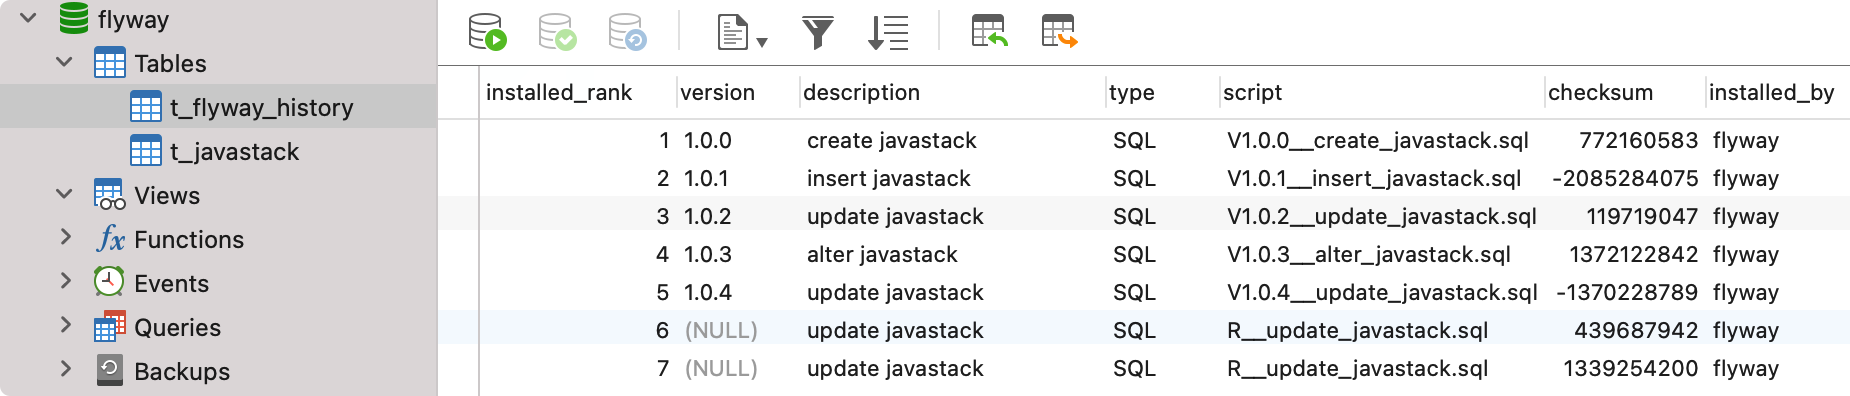
Task: Click the installed_rank column header
Action: pyautogui.click(x=559, y=92)
